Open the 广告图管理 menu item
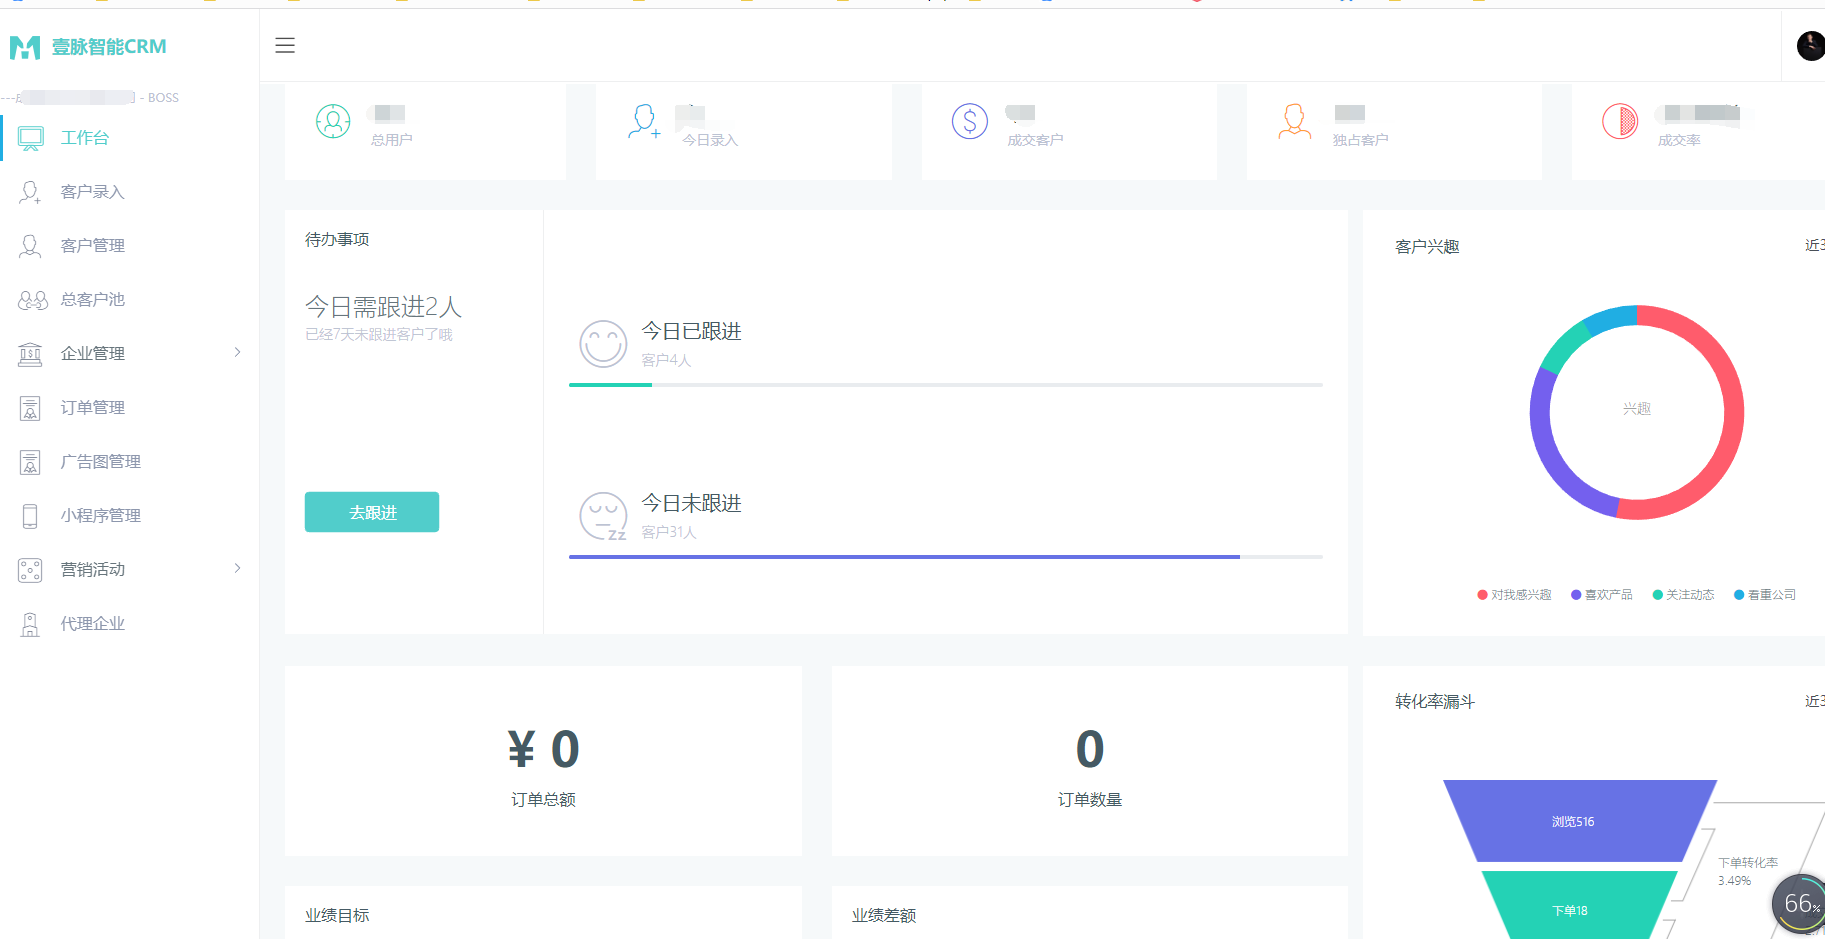Screen dimensions: 1825x939 pyautogui.click(x=130, y=462)
